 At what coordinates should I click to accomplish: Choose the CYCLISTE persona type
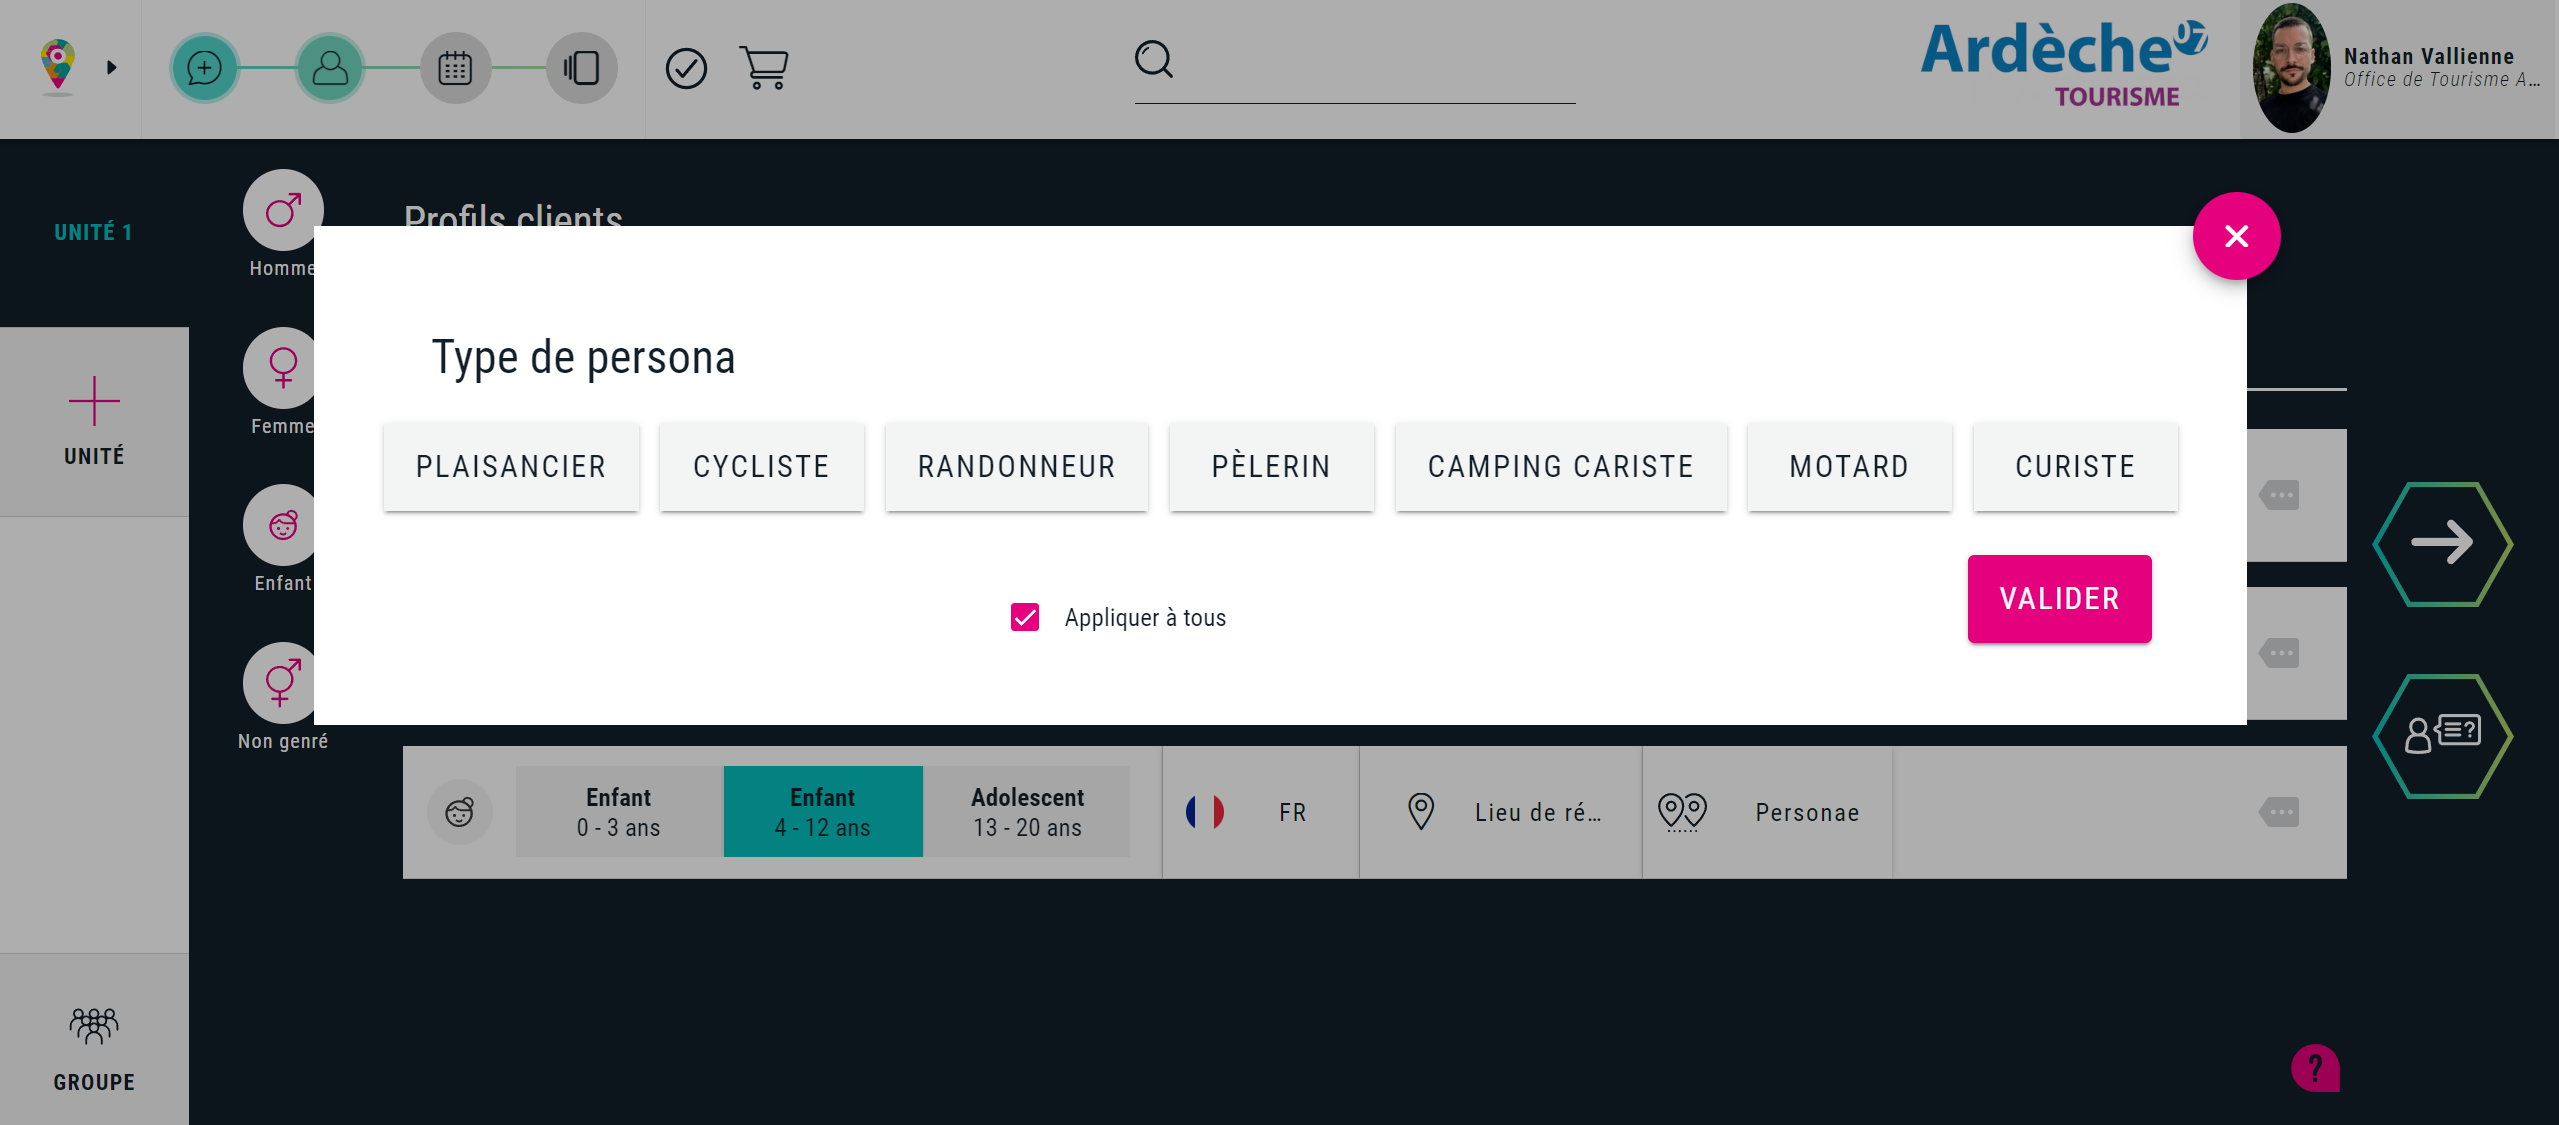pyautogui.click(x=761, y=467)
